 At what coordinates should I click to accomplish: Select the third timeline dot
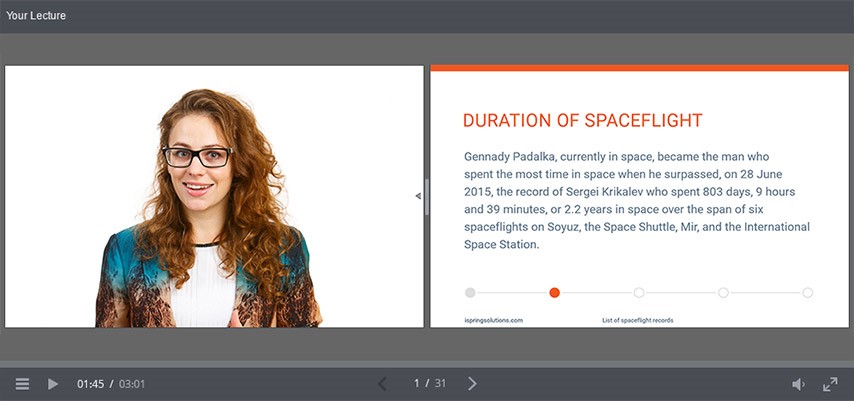pyautogui.click(x=639, y=293)
